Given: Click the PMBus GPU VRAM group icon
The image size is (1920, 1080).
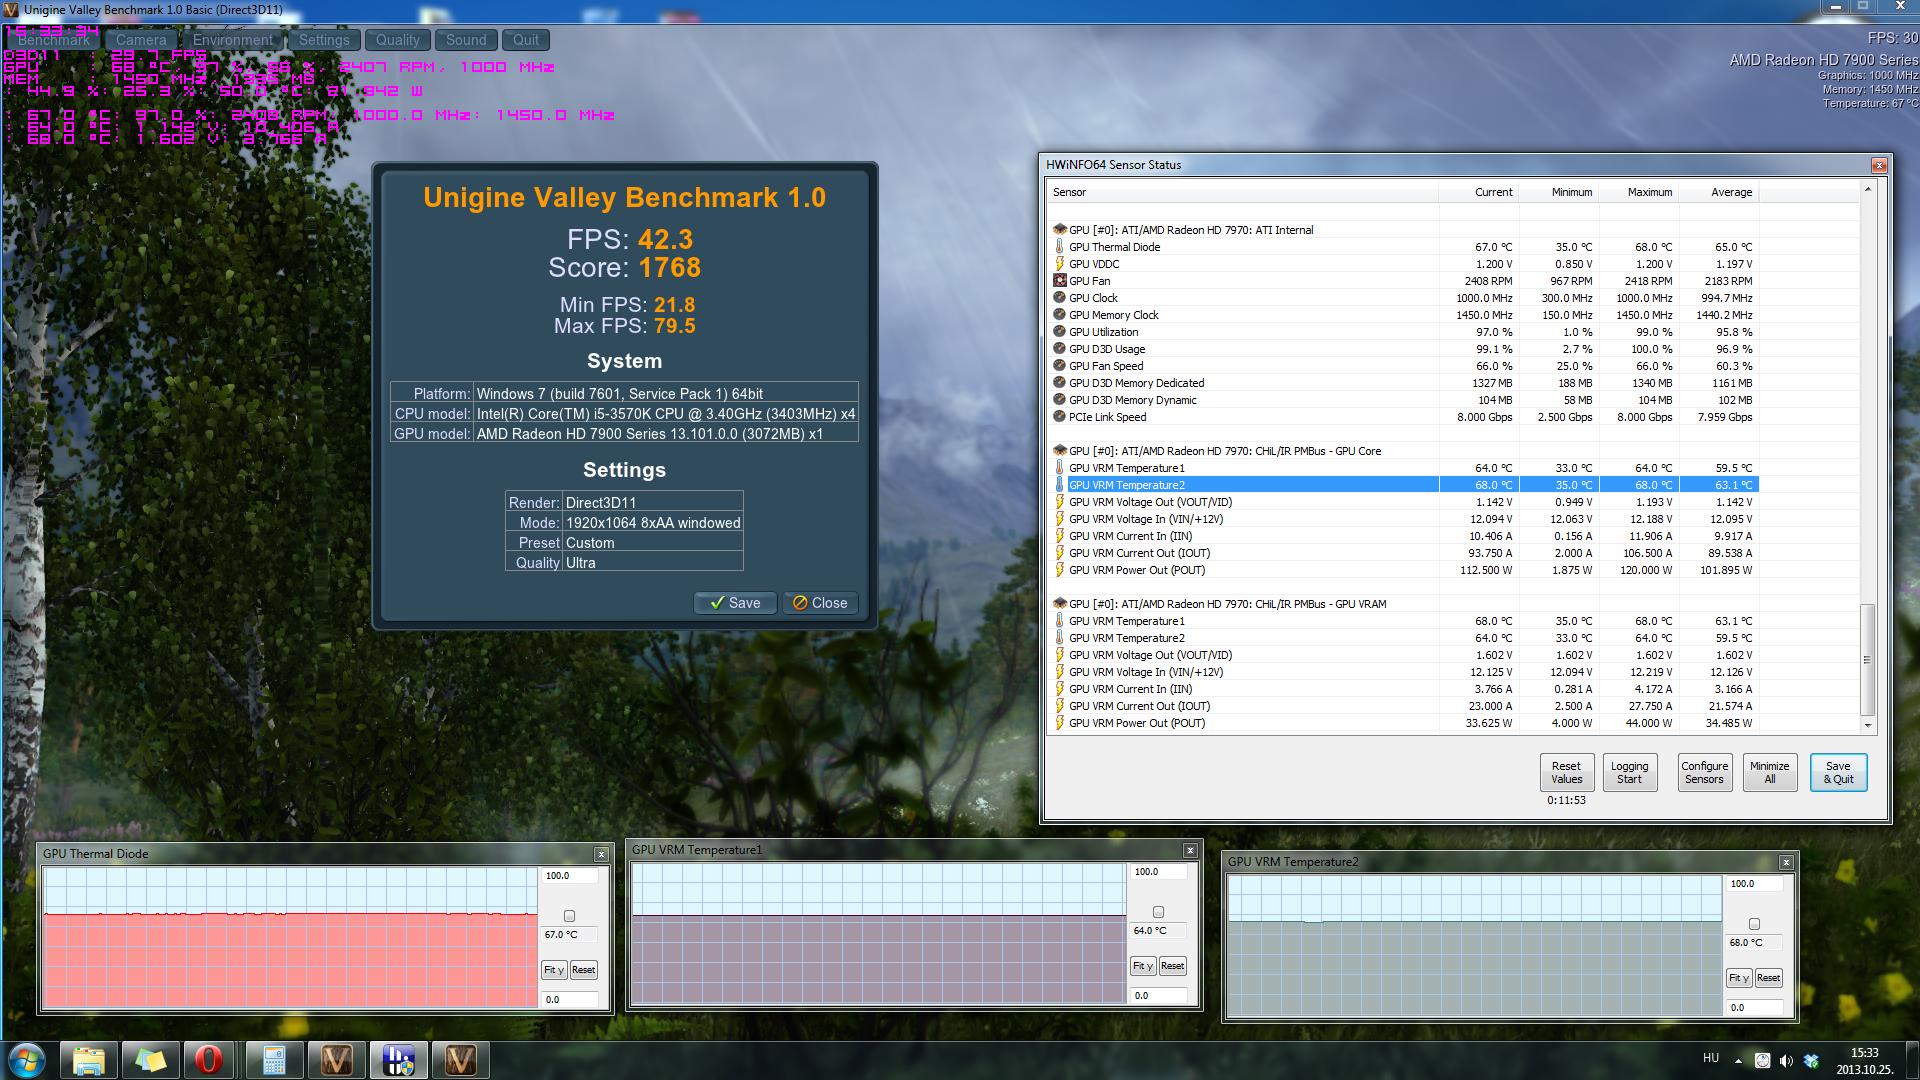Looking at the screenshot, I should pyautogui.click(x=1059, y=604).
